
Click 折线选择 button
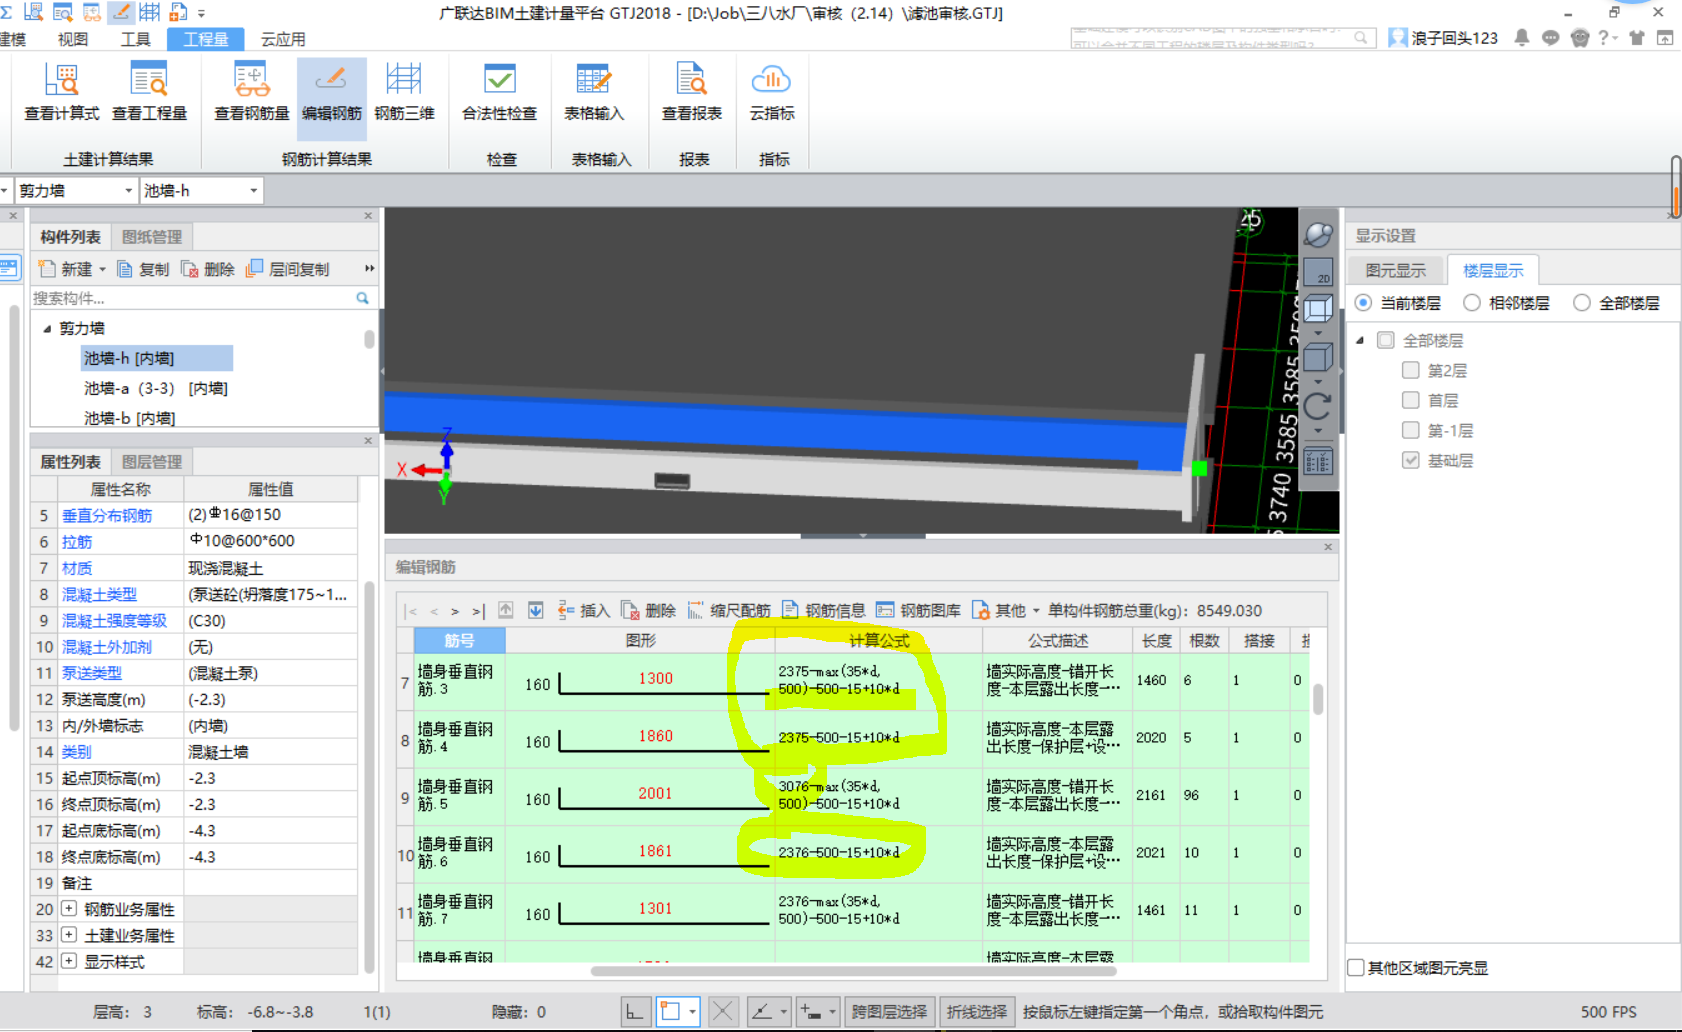[x=976, y=1012]
